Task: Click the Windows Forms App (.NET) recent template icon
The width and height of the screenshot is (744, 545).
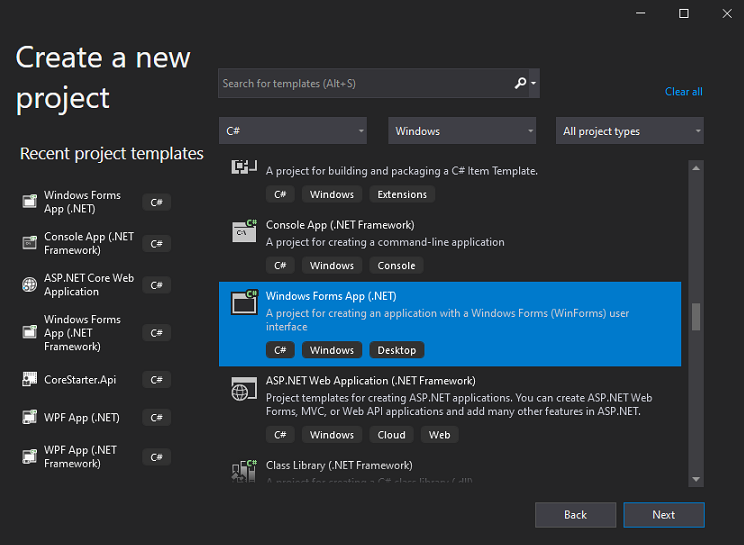Action: pos(29,202)
